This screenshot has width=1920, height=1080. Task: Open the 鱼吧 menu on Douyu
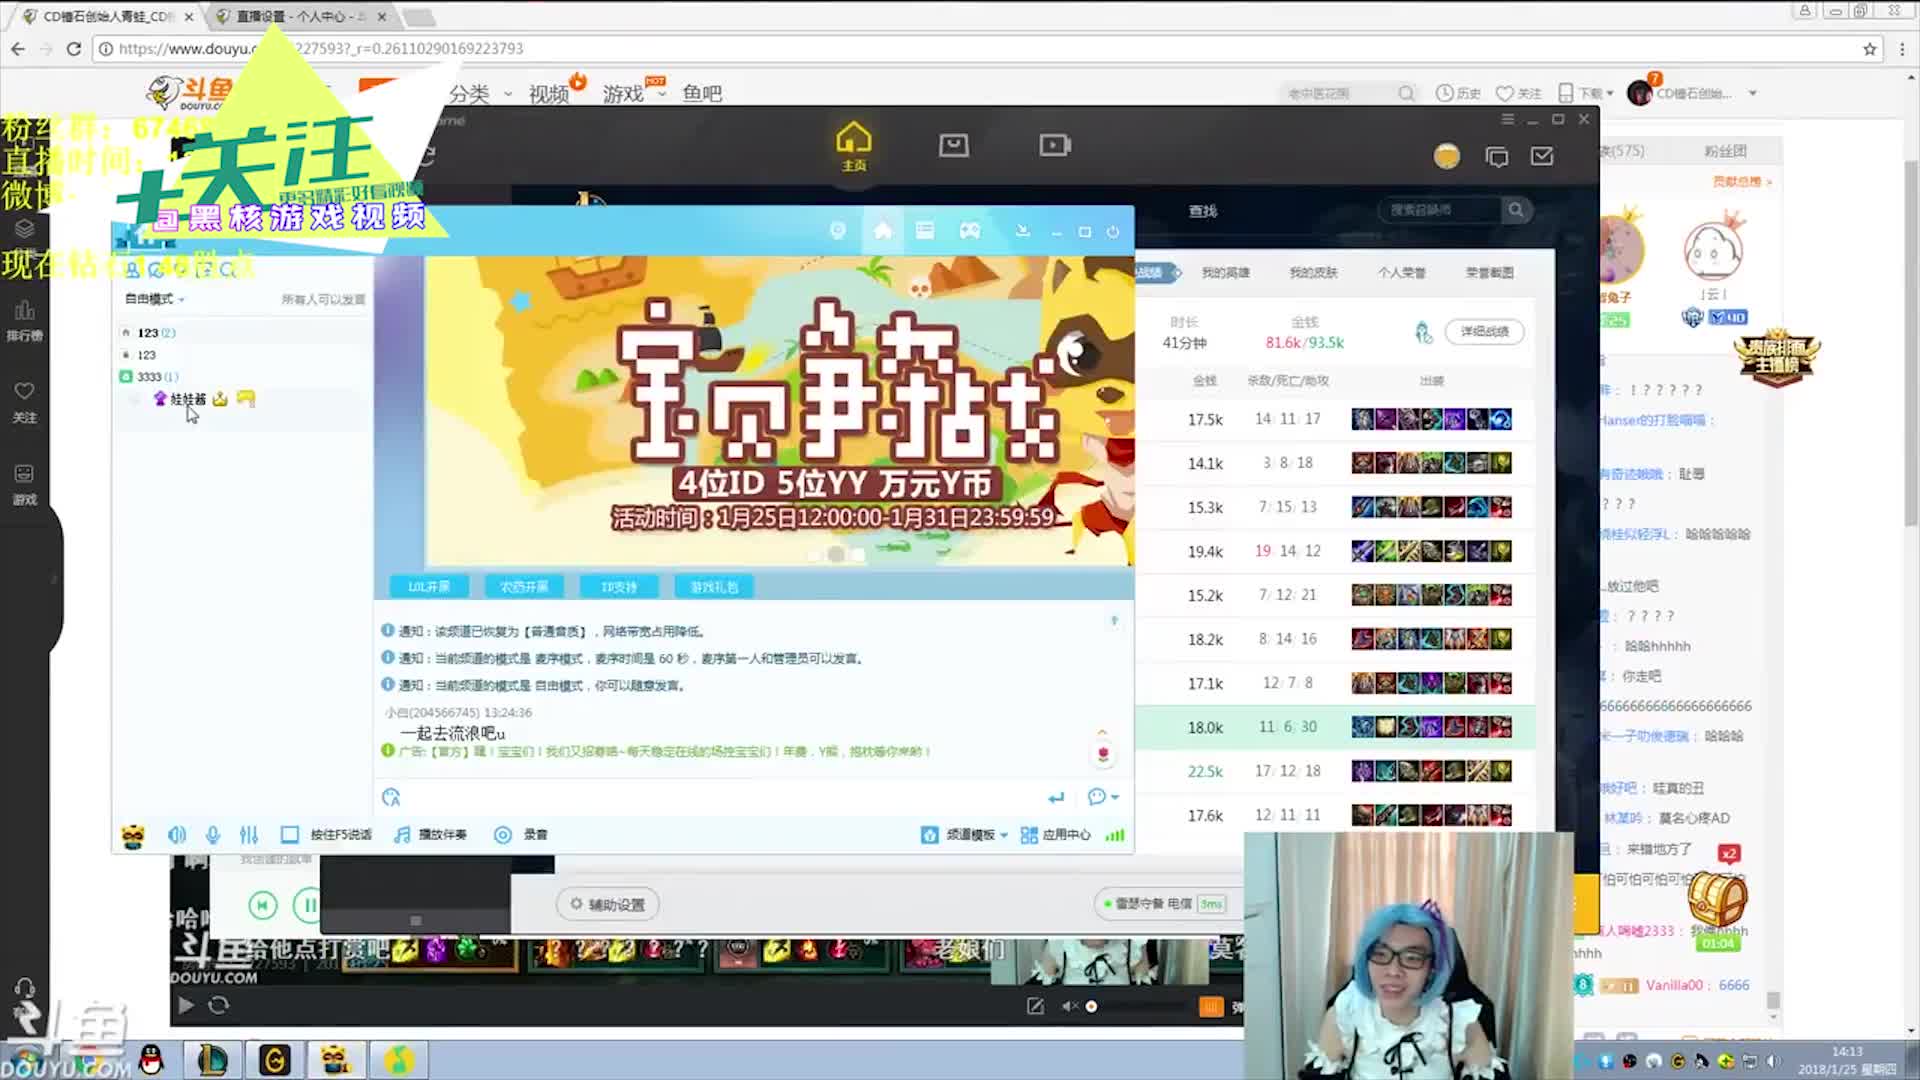click(x=702, y=93)
